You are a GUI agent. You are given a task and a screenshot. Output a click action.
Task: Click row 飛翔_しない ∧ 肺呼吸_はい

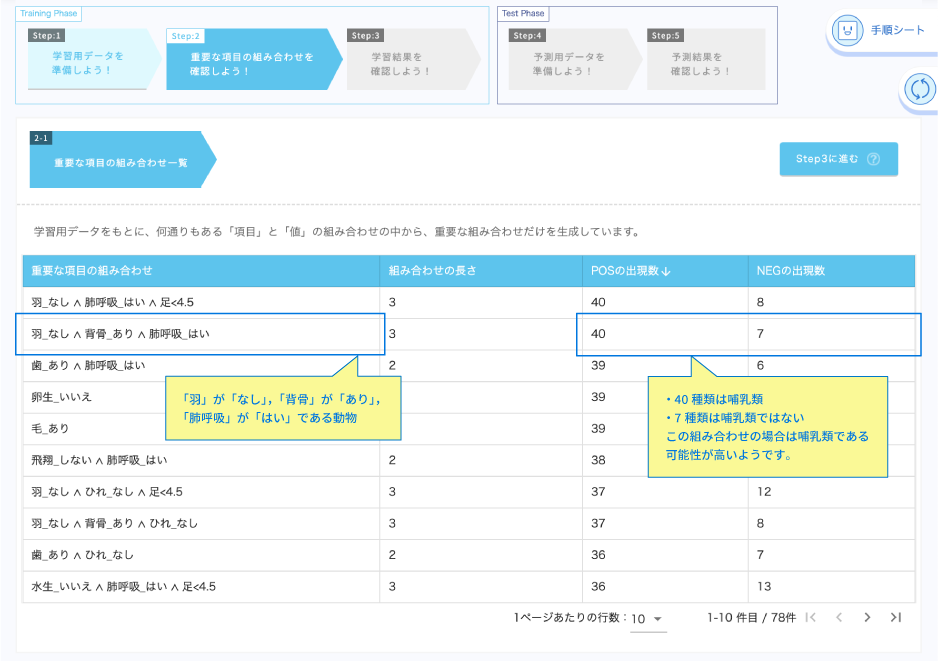click(469, 460)
